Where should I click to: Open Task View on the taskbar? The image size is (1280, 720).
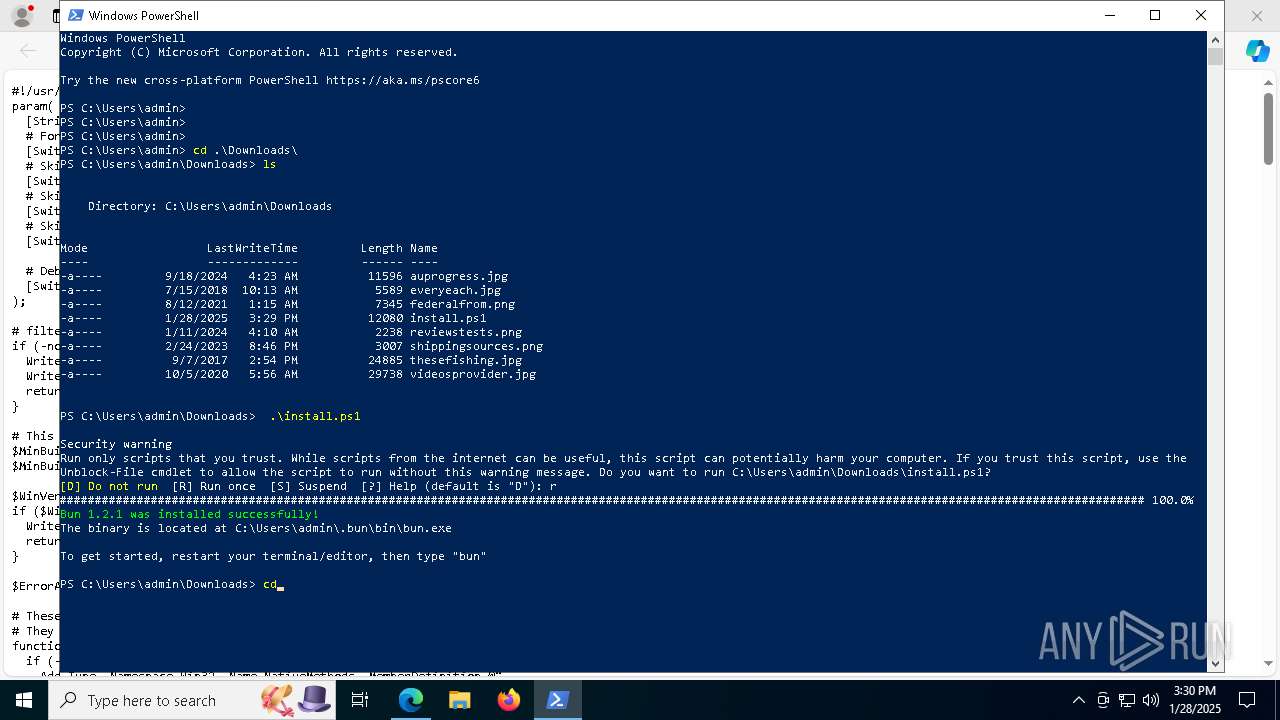click(360, 700)
